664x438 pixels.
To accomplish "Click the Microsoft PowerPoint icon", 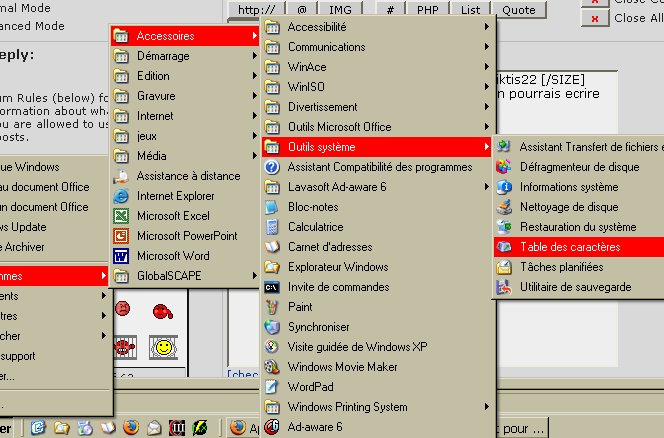I will [121, 236].
